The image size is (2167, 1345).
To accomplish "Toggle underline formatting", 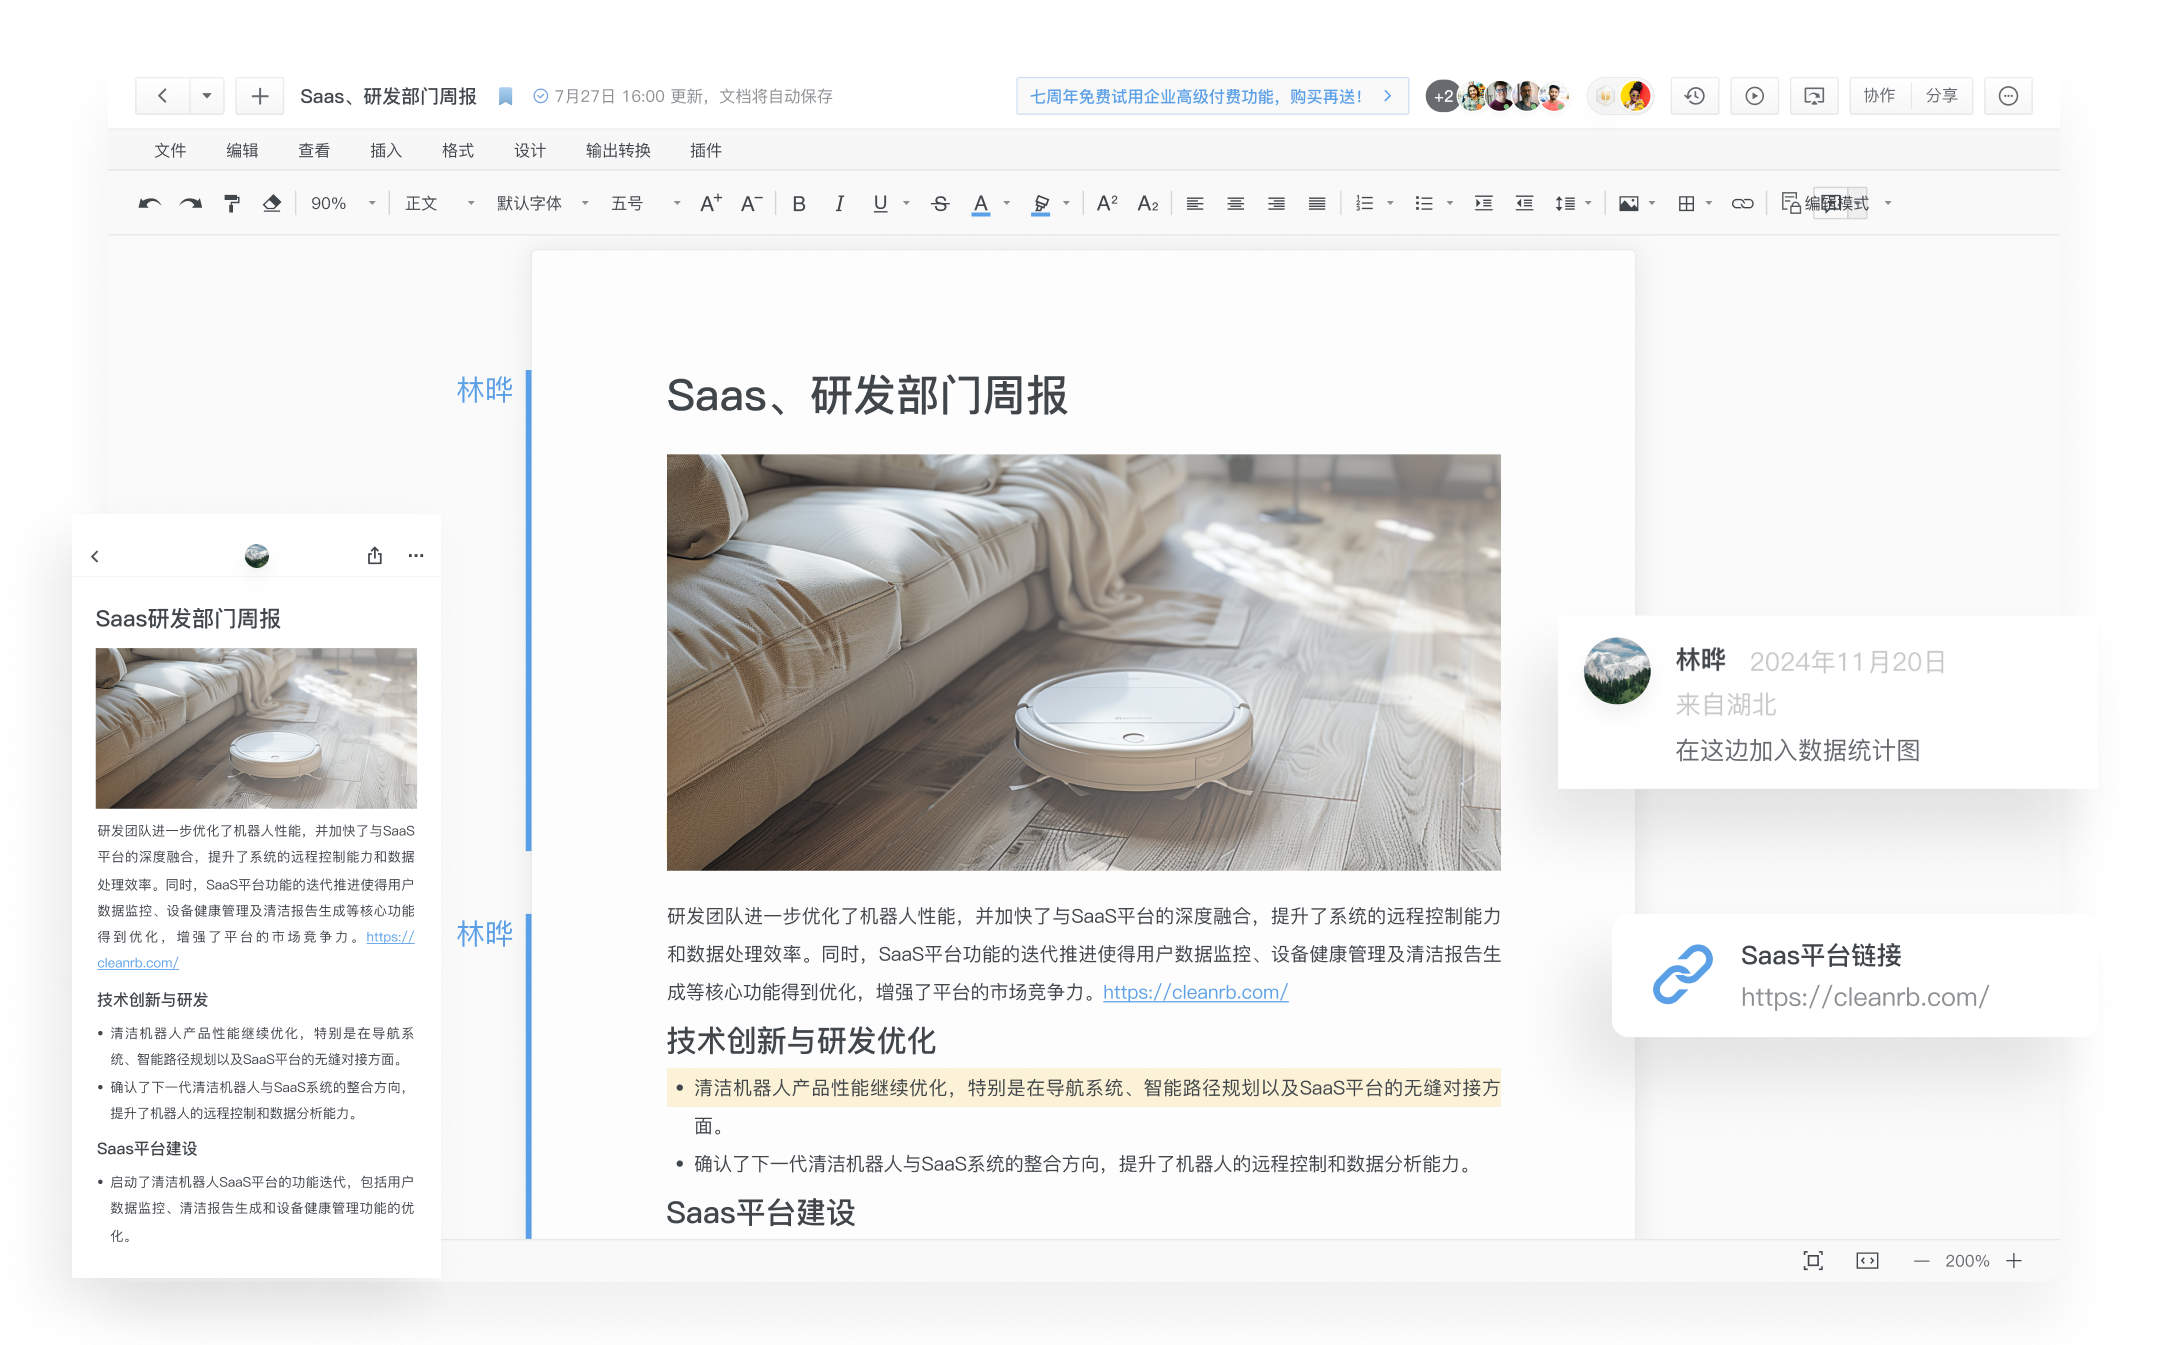I will point(880,204).
